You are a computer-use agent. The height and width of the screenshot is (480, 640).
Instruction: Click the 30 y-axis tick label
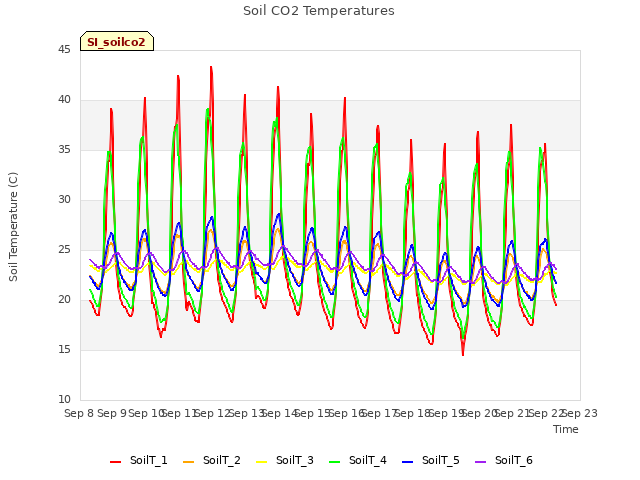coord(64,200)
